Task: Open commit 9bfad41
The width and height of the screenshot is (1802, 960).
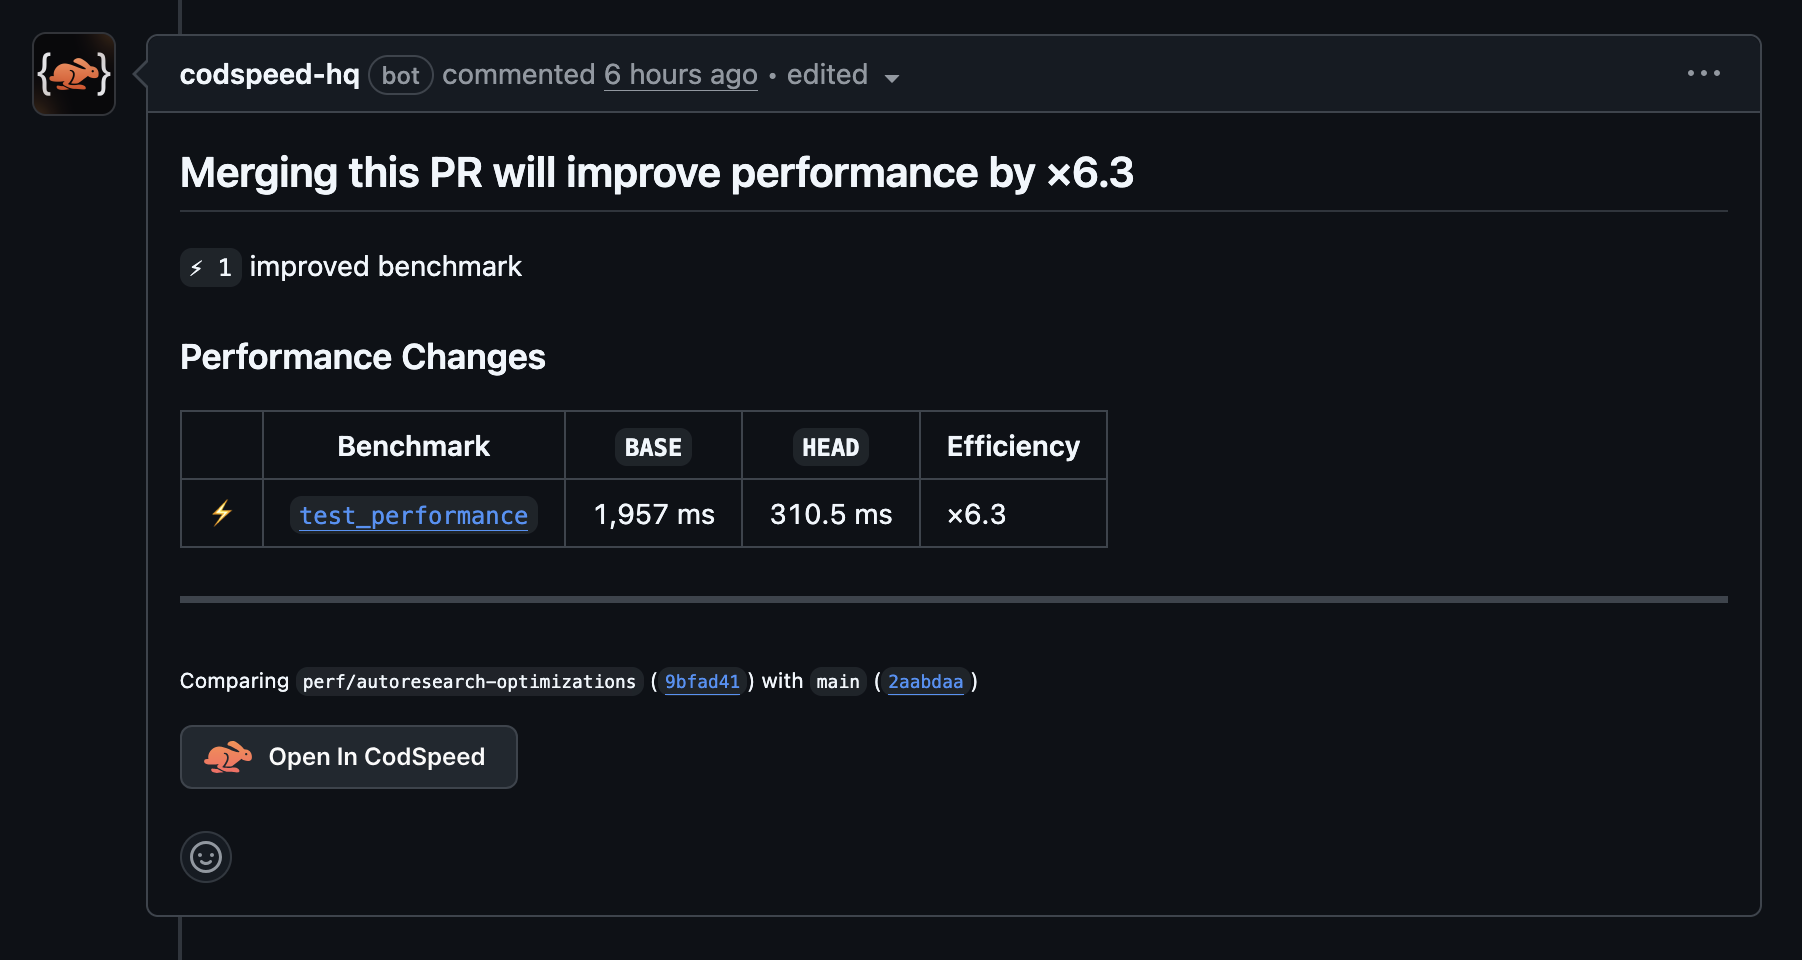Action: pos(702,682)
